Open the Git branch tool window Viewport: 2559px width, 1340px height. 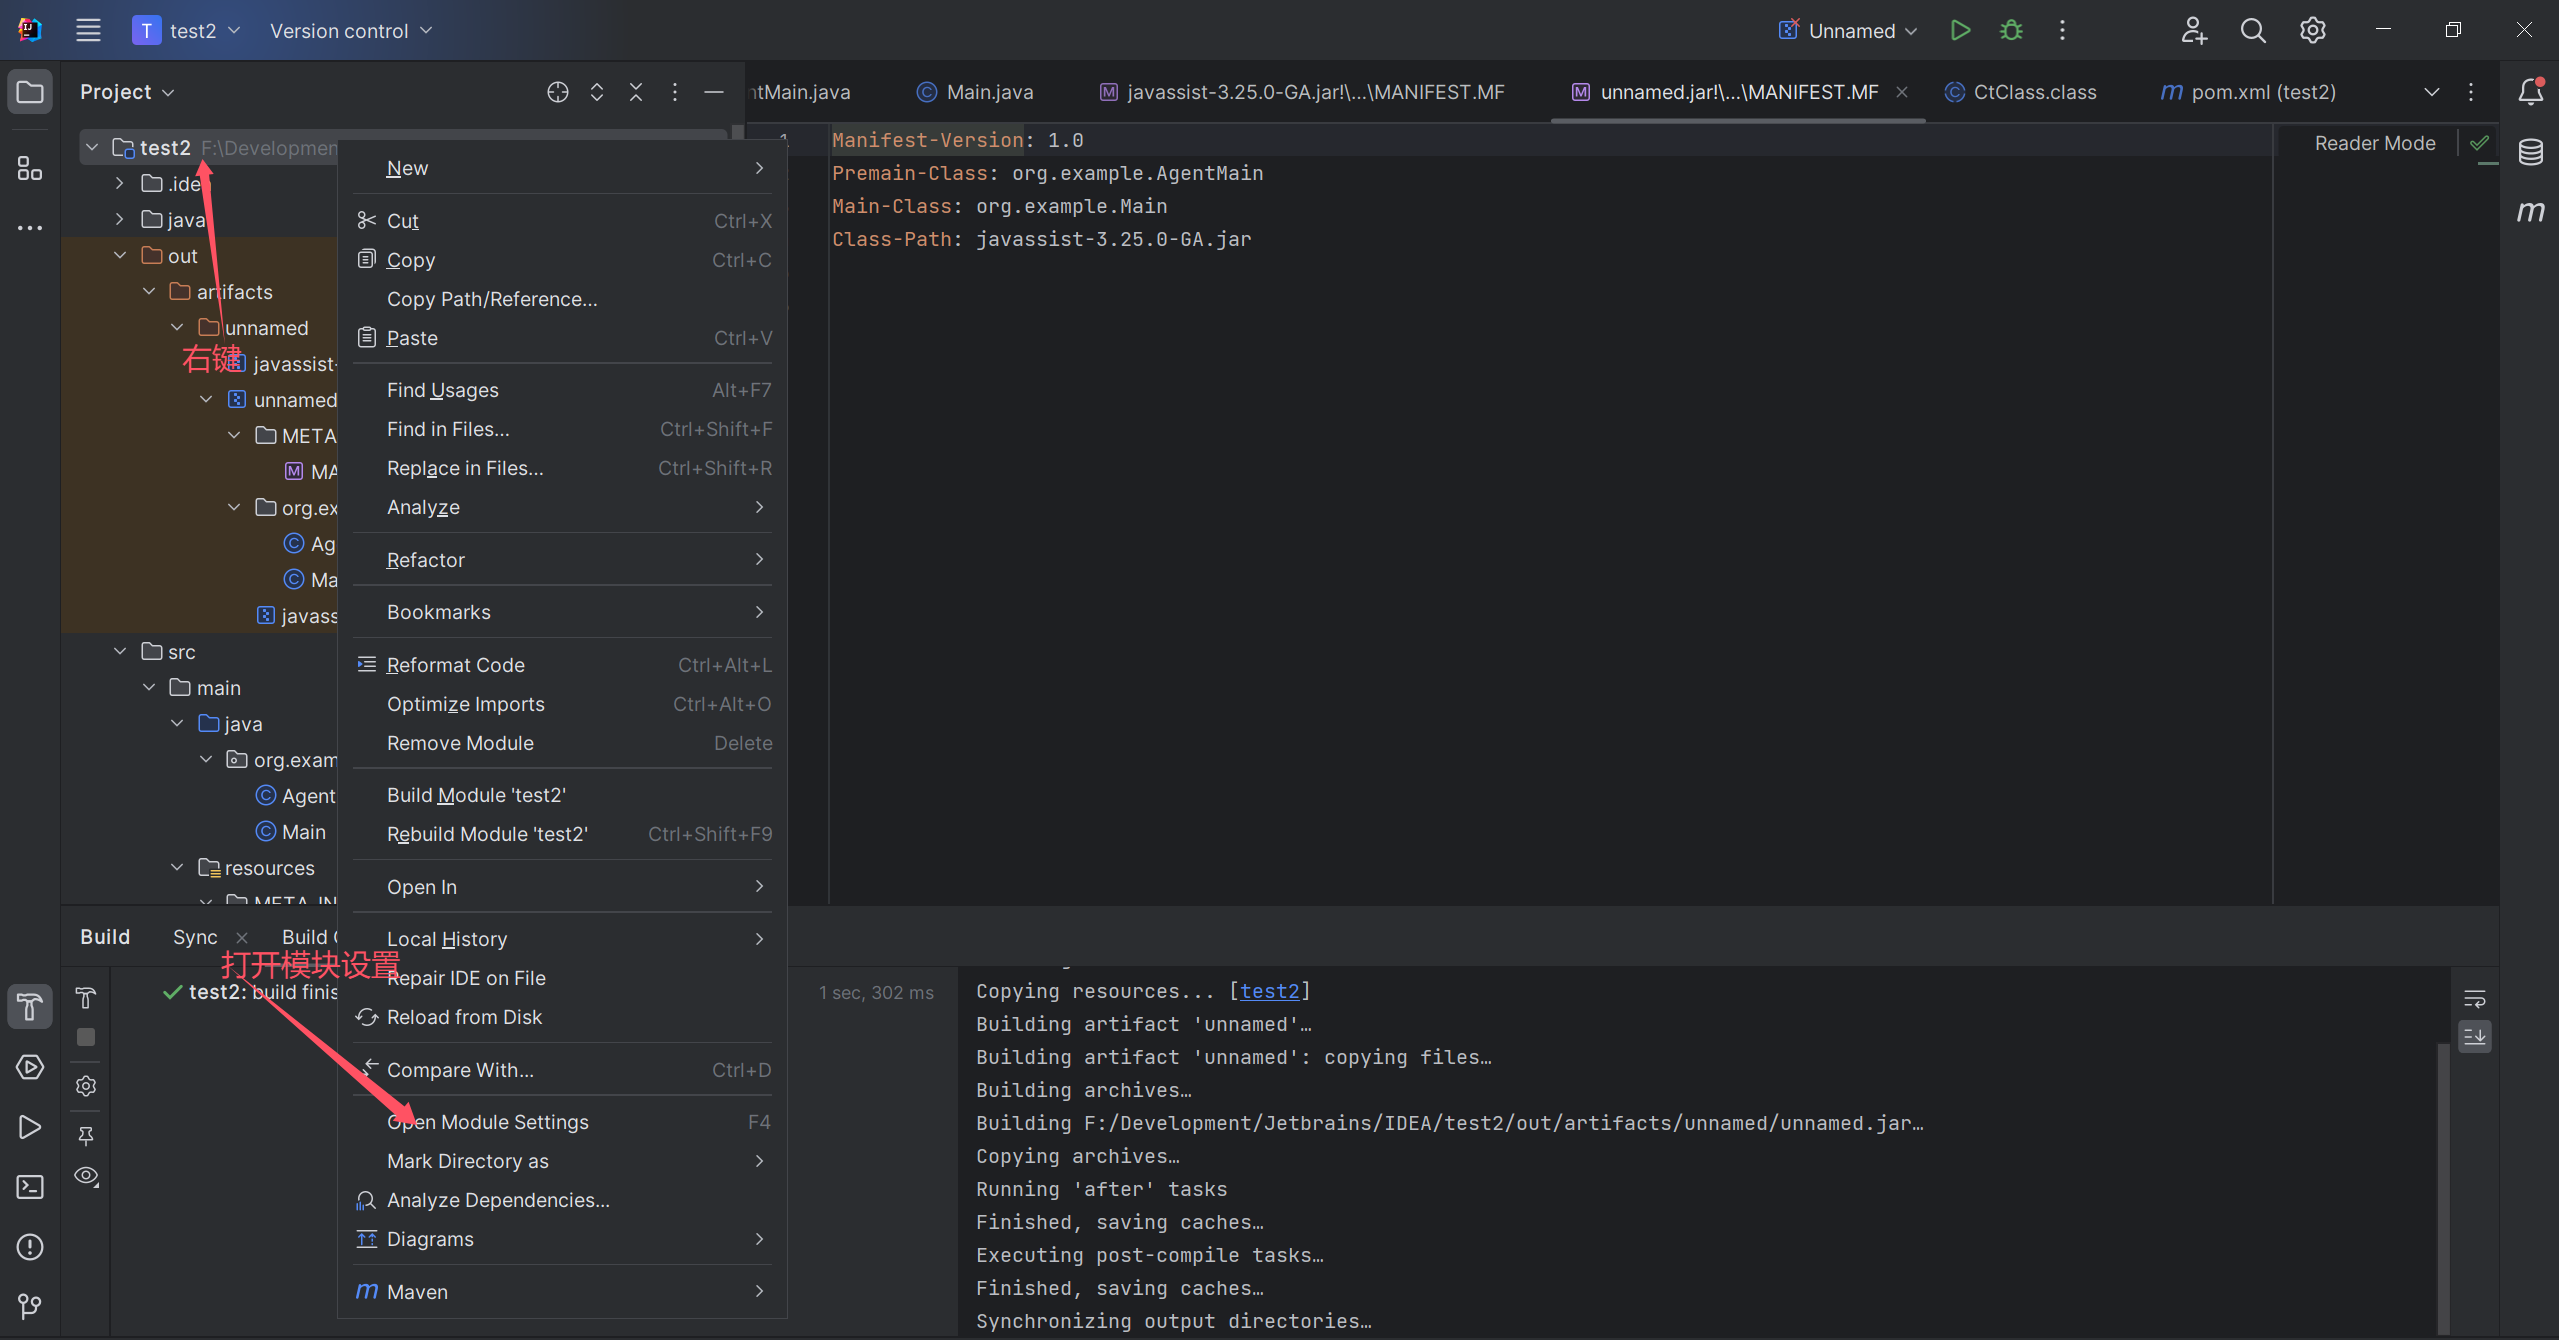[x=30, y=1305]
